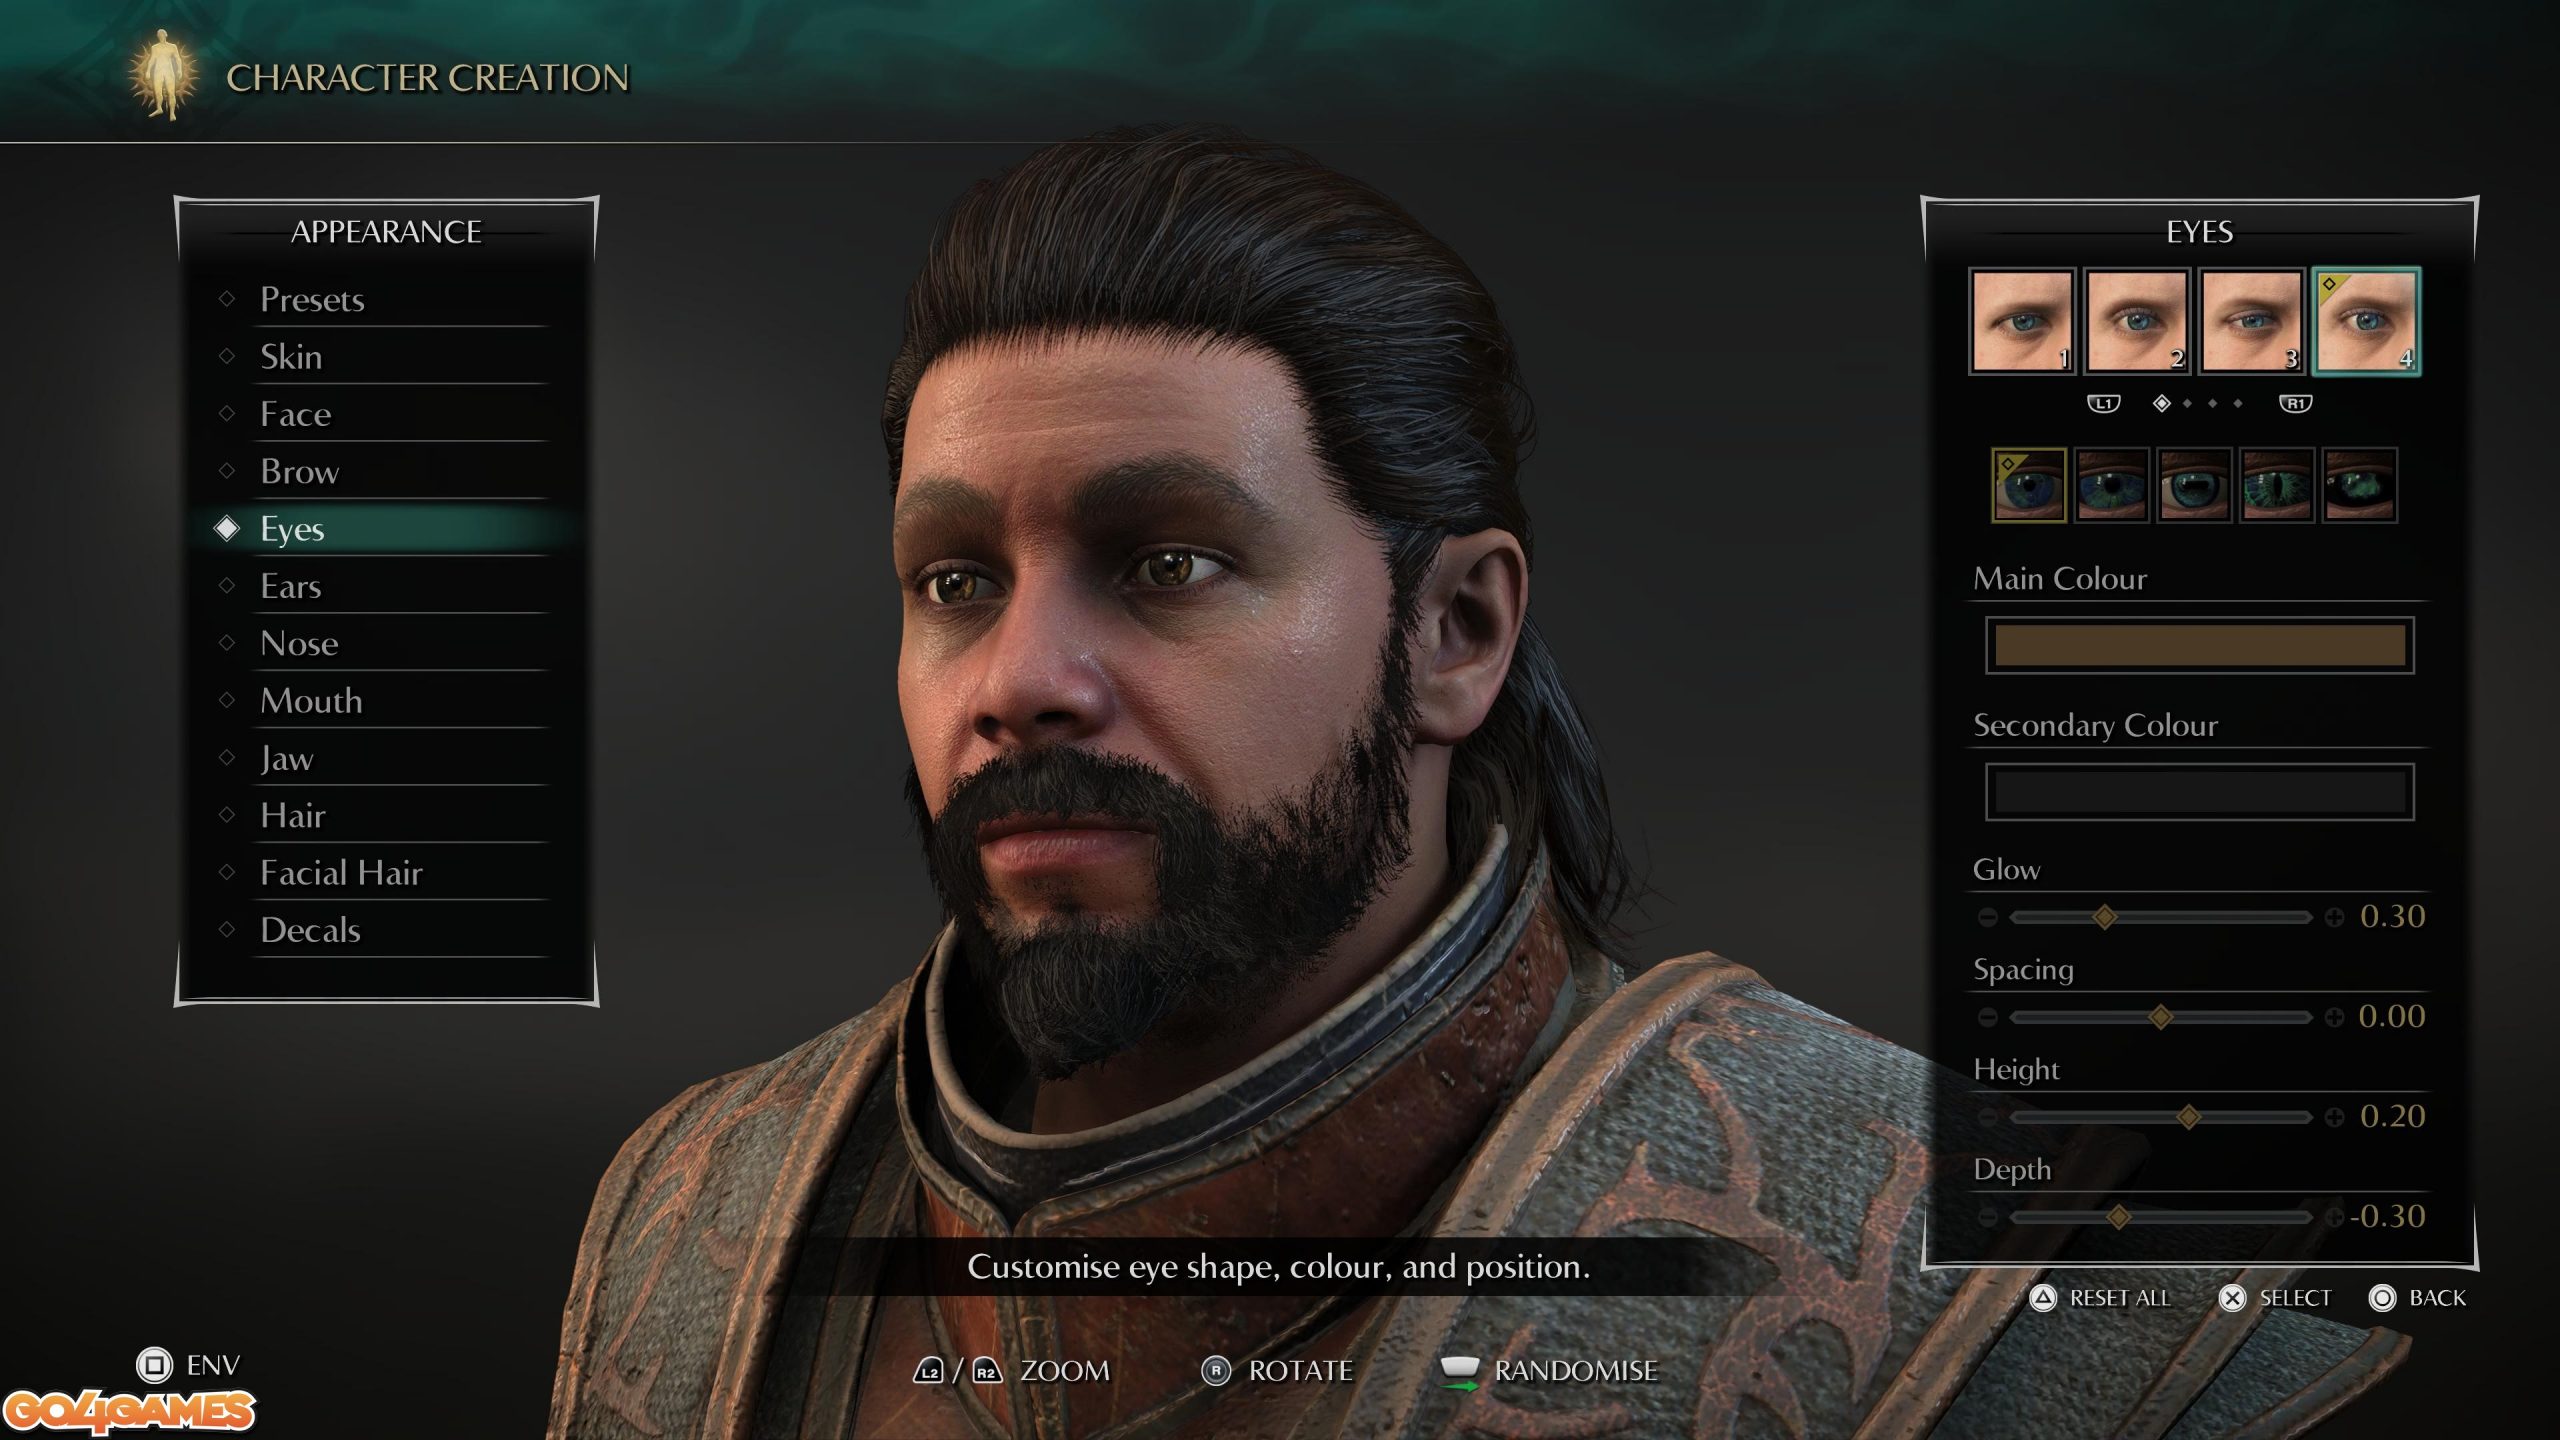Select the cat-slit pupil iris icon
The width and height of the screenshot is (2560, 1440).
(x=2277, y=485)
